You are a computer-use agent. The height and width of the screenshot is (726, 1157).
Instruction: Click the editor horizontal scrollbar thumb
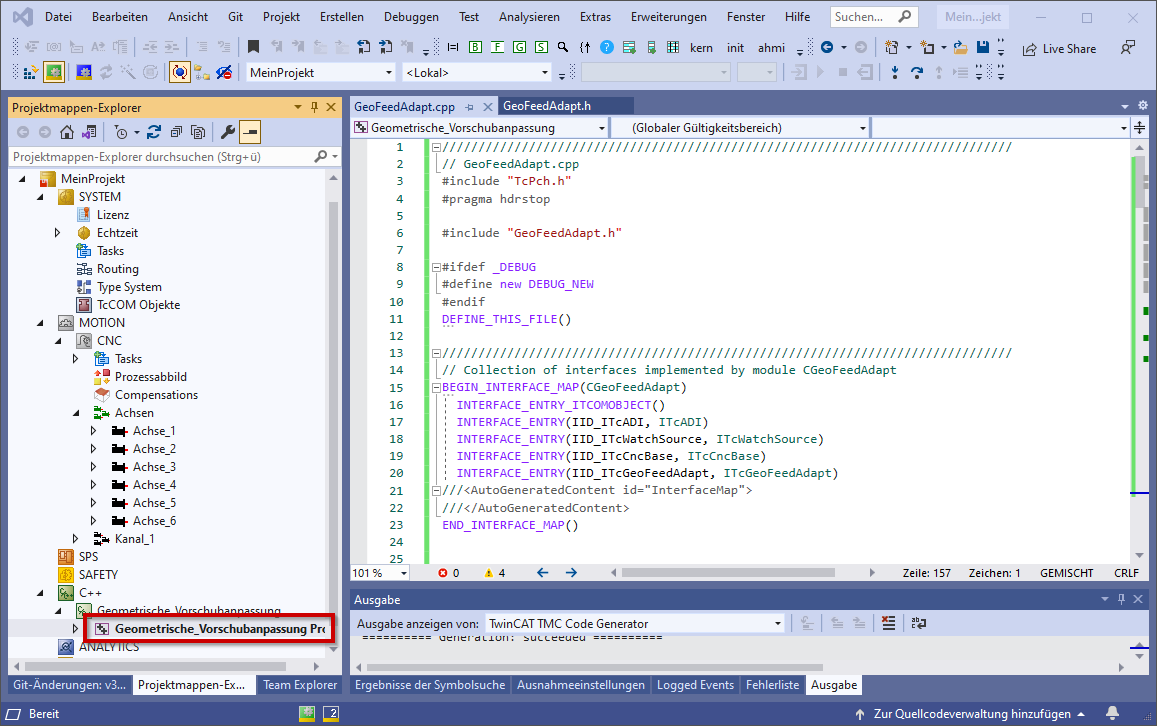coord(728,573)
